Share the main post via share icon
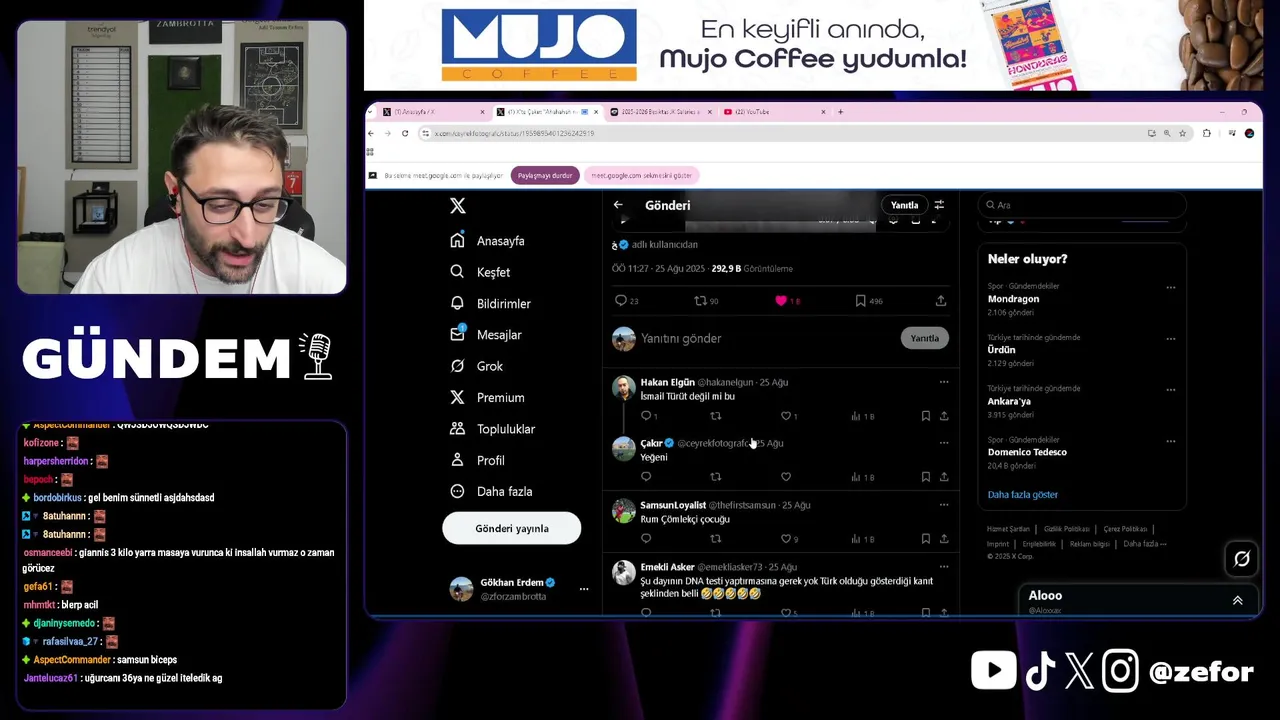 tap(941, 300)
